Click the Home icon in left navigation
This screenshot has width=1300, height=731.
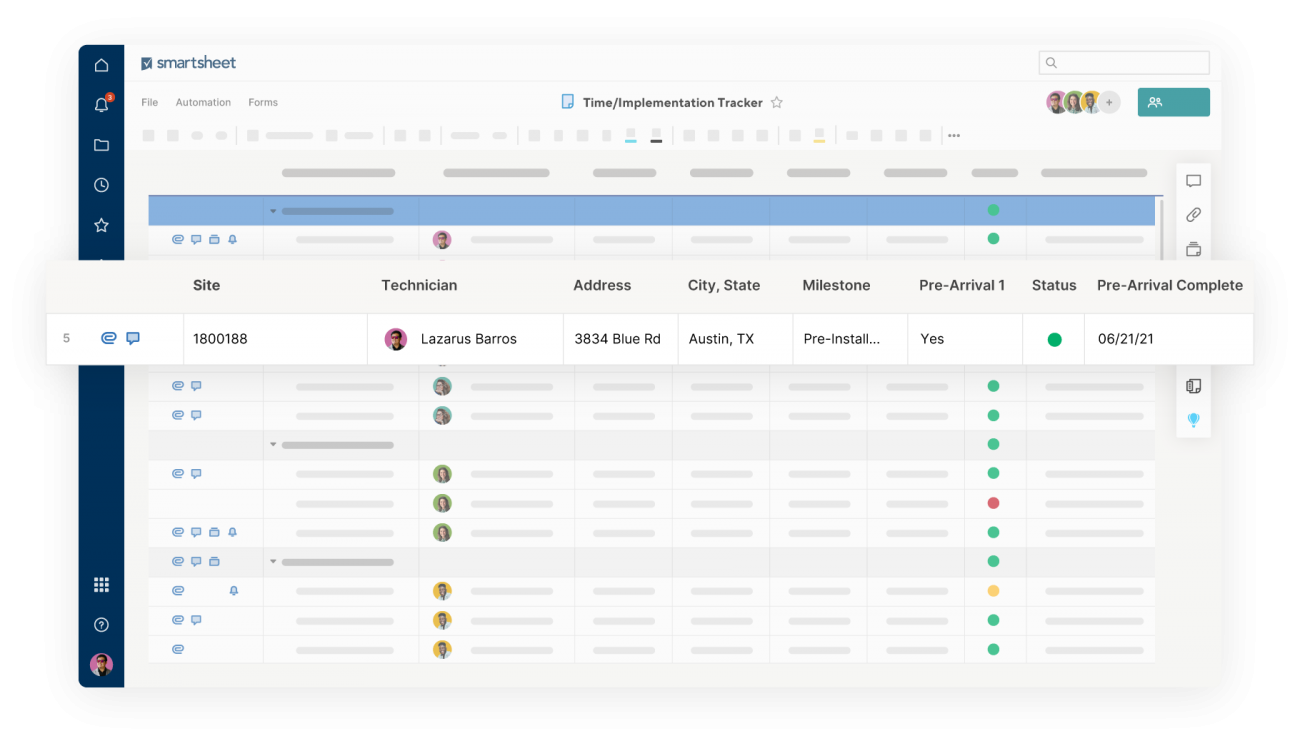tap(101, 64)
